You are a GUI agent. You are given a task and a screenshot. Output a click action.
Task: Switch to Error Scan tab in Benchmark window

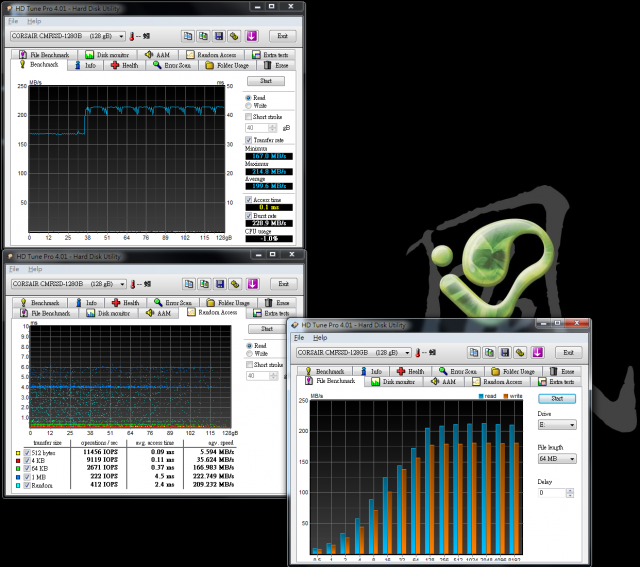172,65
